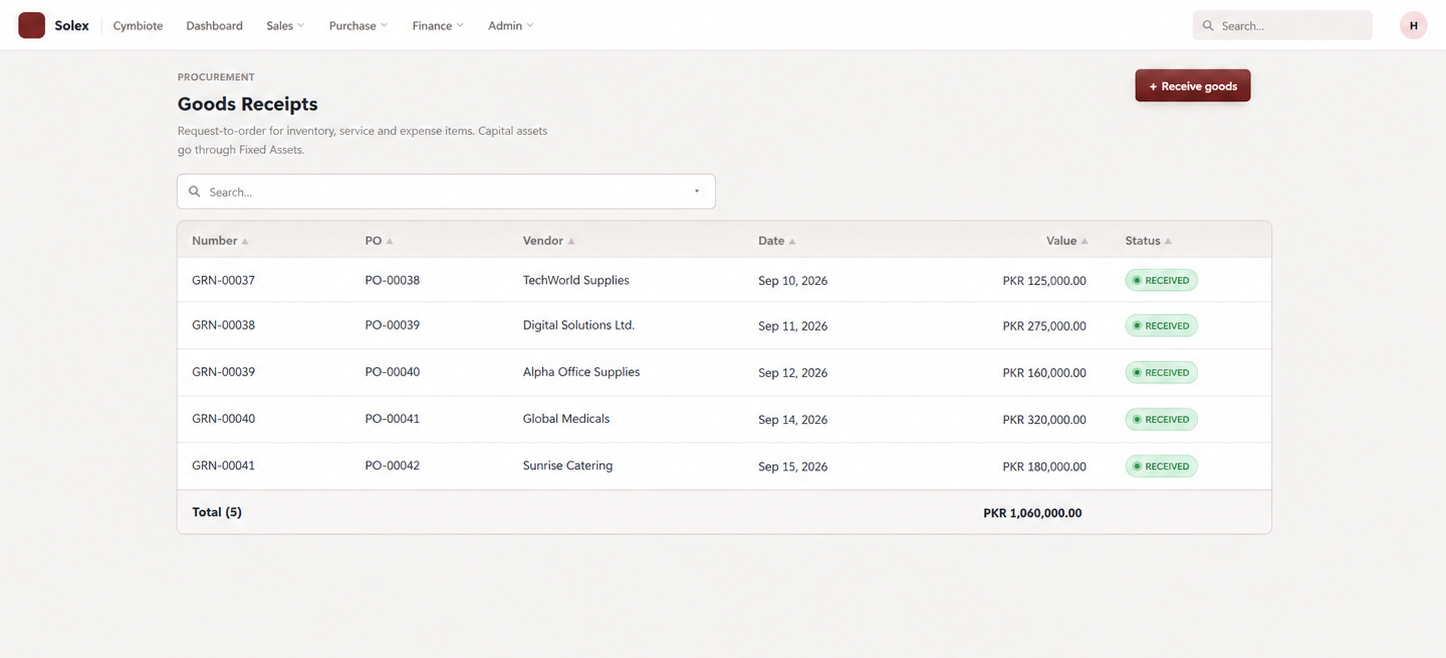Open receipt GRN-00040
Viewport: 1446px width, 658px height.
tap(223, 419)
